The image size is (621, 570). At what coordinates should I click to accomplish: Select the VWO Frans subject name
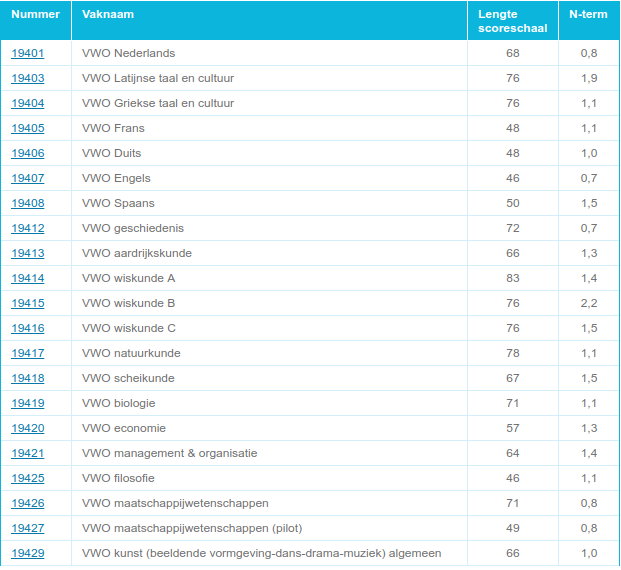(x=113, y=128)
